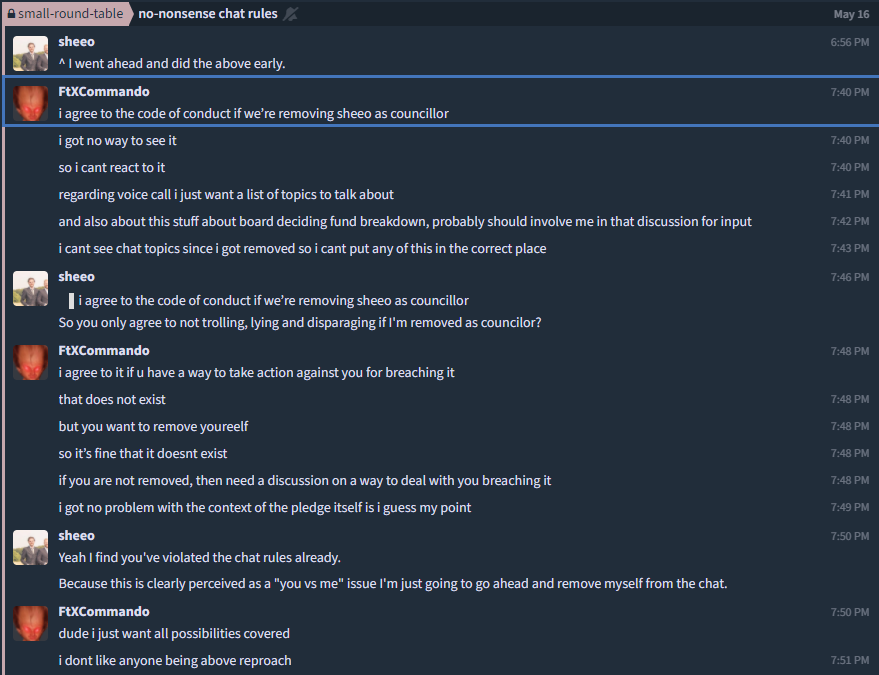Click sender name FtXCommando on highlighted message
Viewport: 879px width, 675px height.
coord(104,91)
